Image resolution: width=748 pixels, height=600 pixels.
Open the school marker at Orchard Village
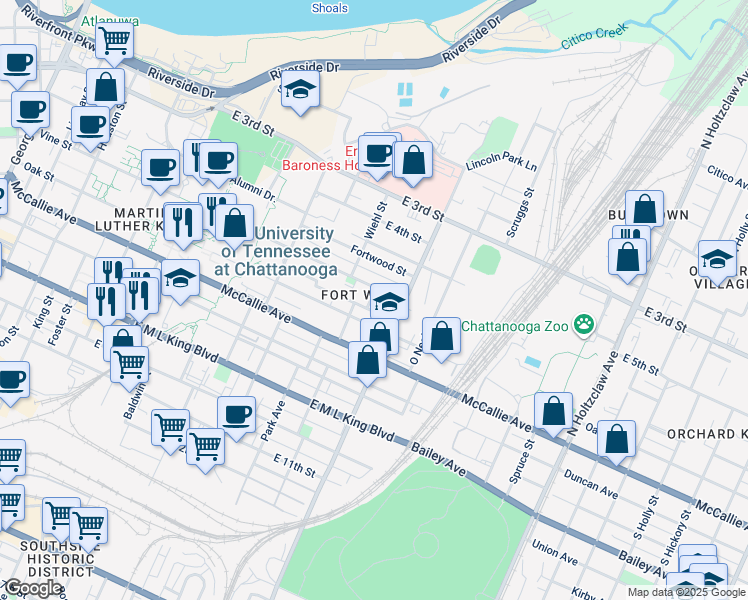click(717, 259)
